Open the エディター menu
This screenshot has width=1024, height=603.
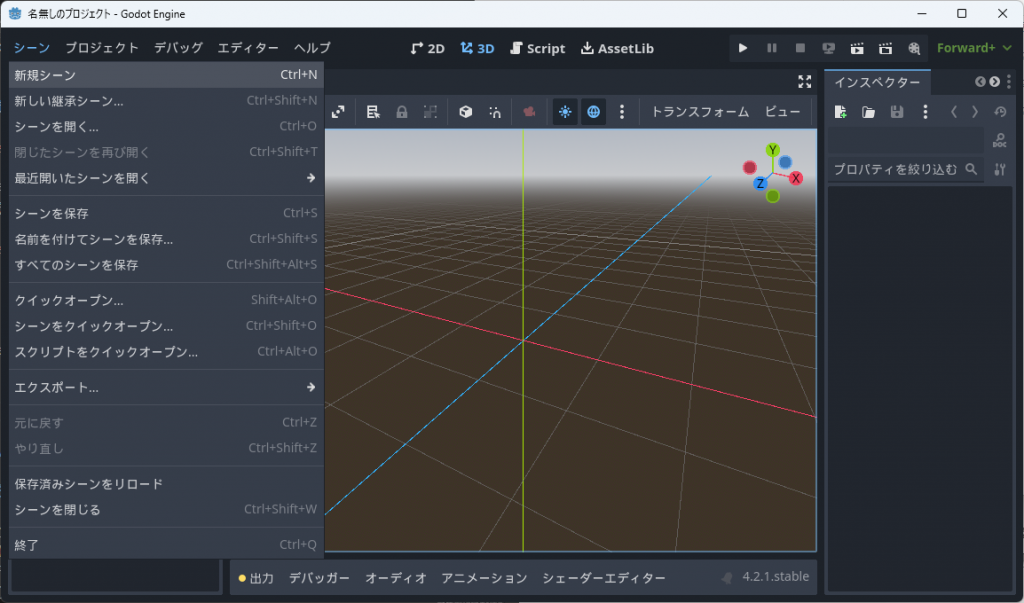[248, 48]
